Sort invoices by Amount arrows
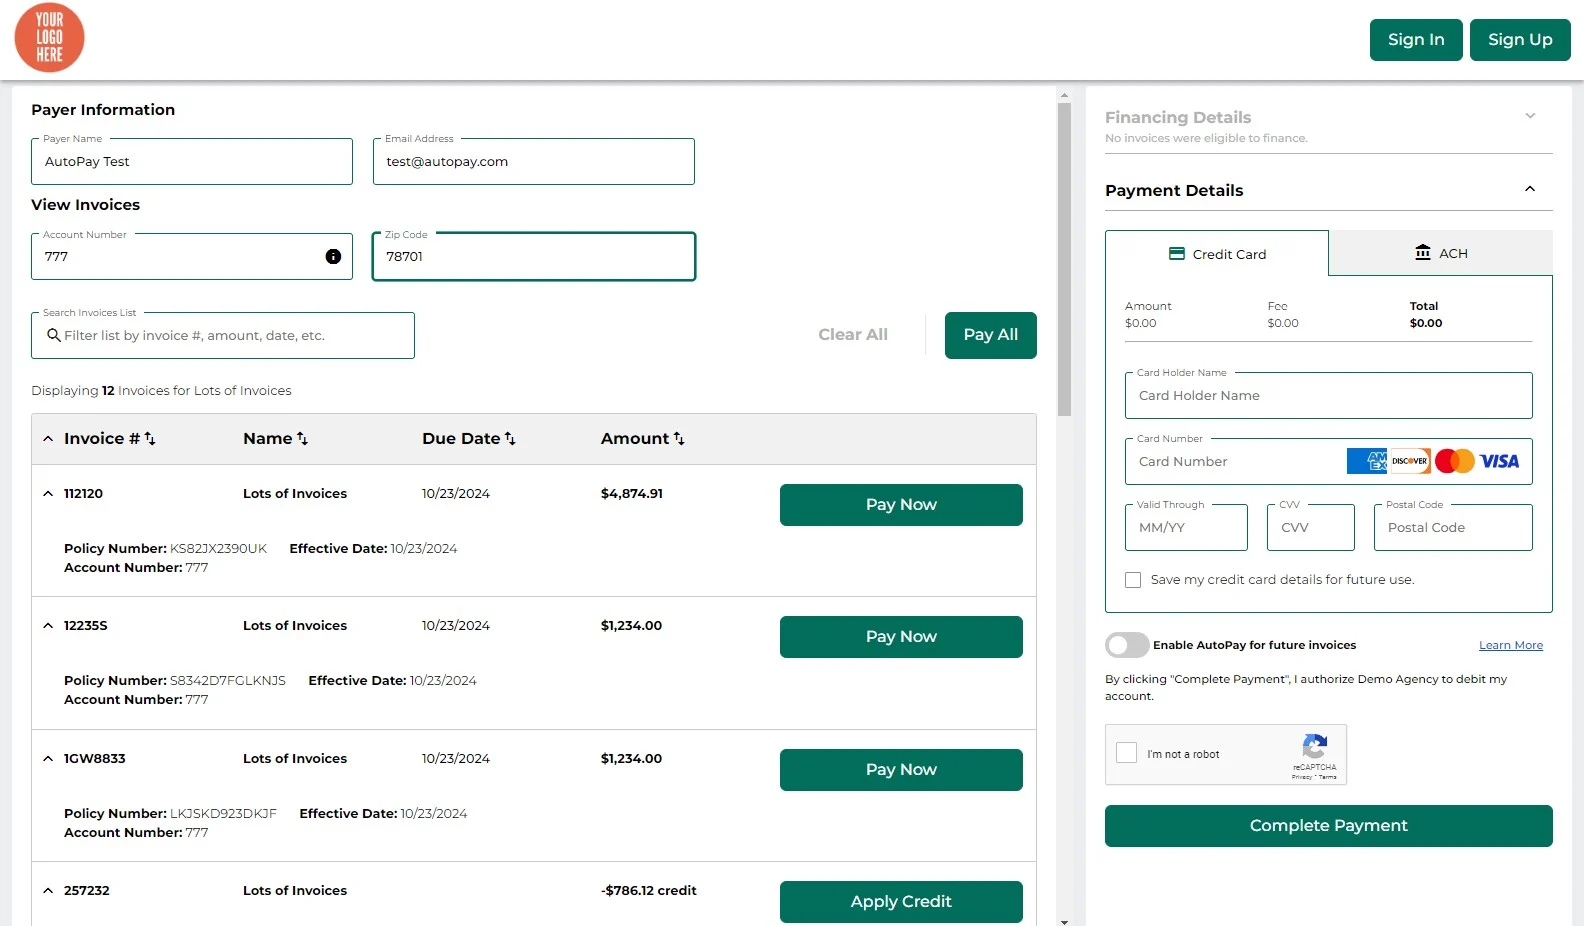 click(679, 439)
